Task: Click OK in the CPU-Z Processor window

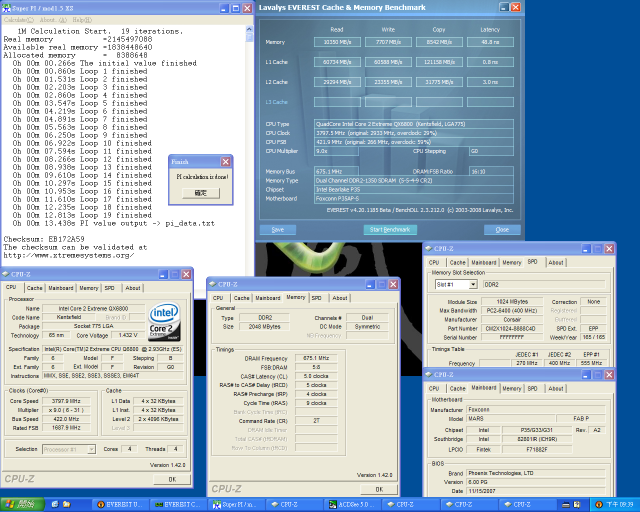Action: coord(172,479)
